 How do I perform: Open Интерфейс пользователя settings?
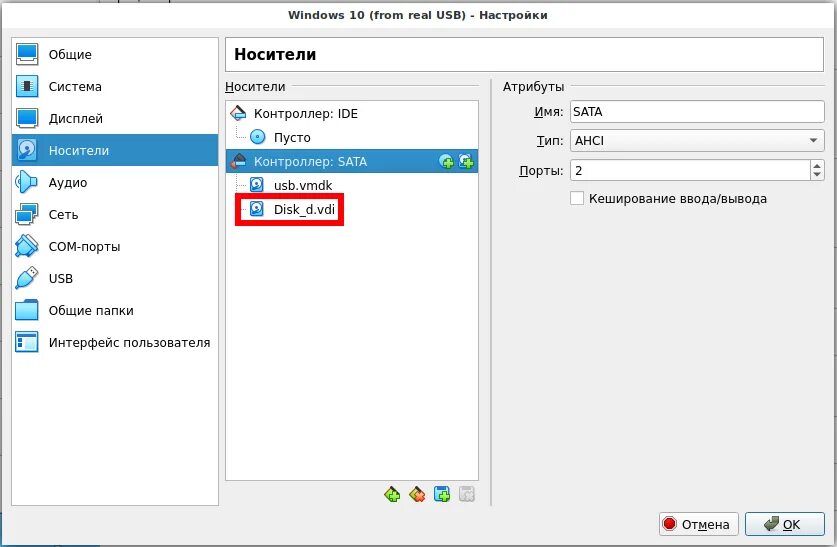(115, 343)
